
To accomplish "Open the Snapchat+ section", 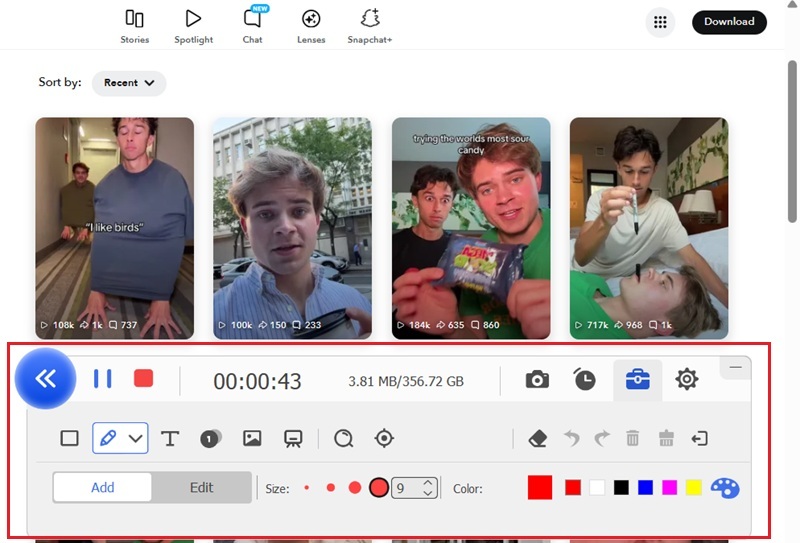I will point(370,27).
